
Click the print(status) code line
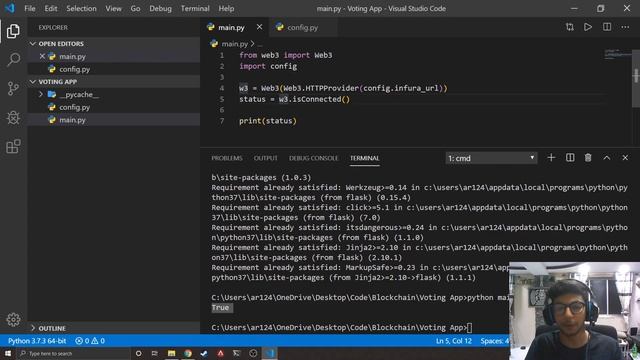click(268, 121)
